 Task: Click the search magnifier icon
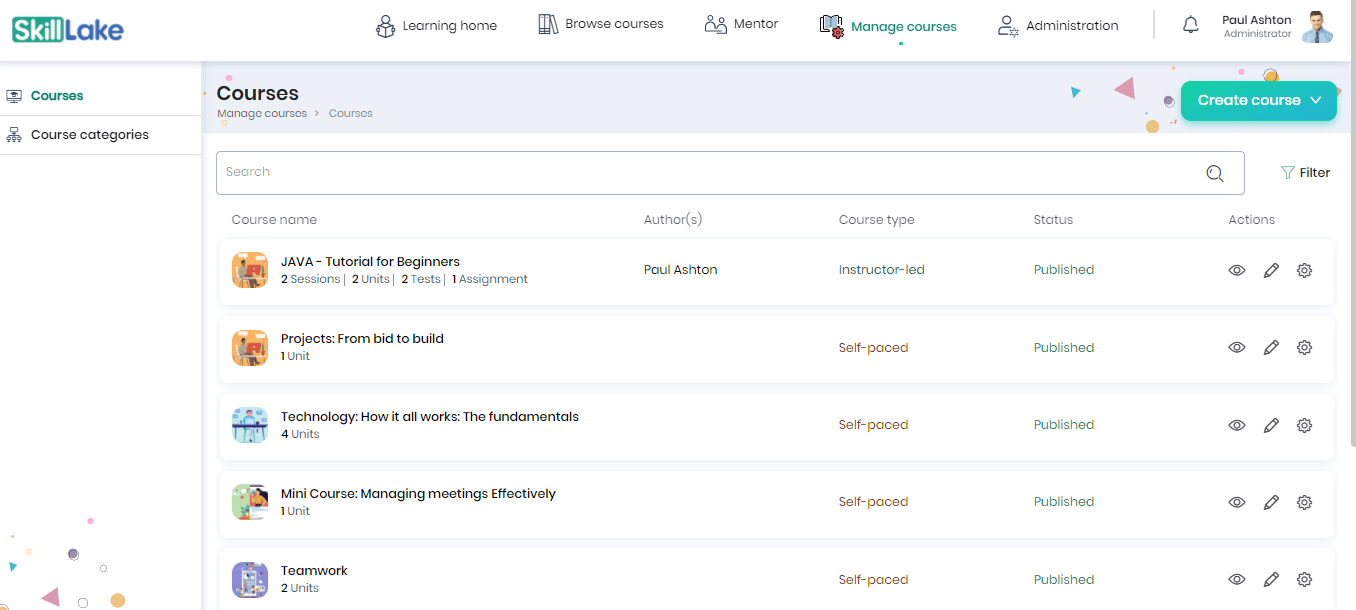(x=1214, y=173)
